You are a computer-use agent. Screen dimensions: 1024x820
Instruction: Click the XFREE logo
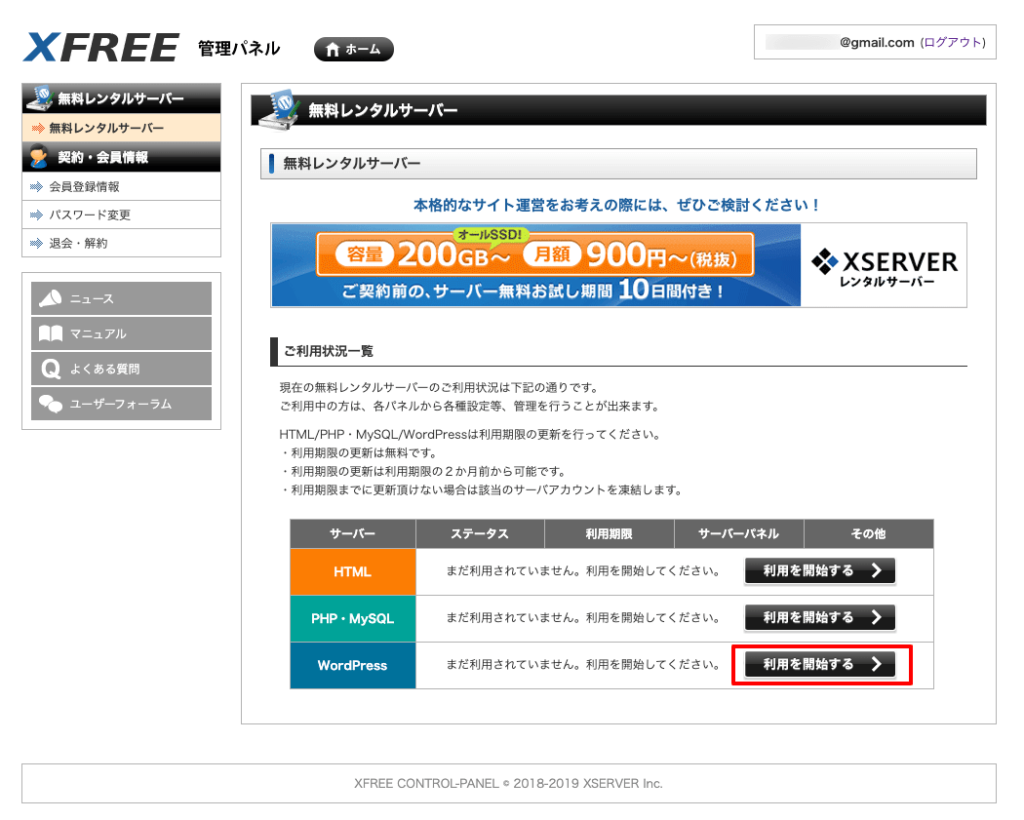coord(101,48)
